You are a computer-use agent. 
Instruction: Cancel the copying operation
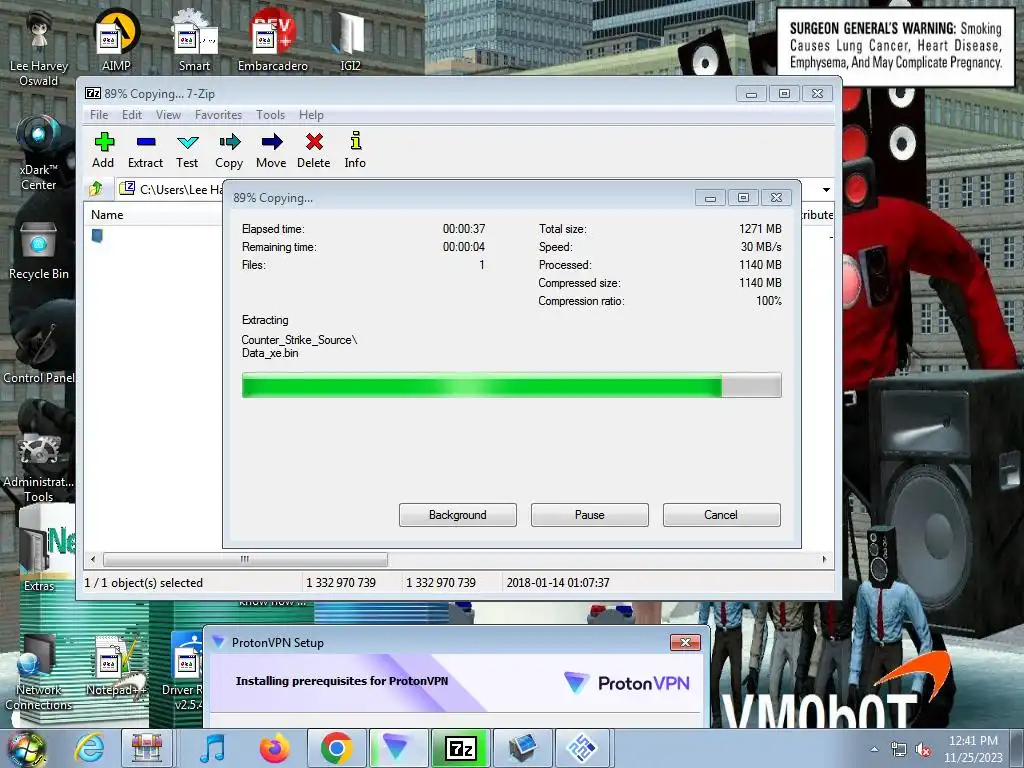(722, 515)
